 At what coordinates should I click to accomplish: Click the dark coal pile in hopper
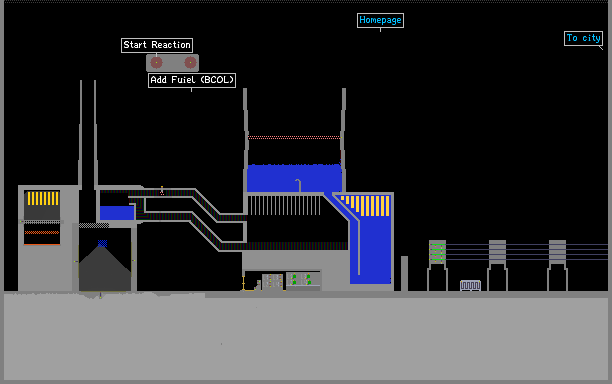(105, 269)
